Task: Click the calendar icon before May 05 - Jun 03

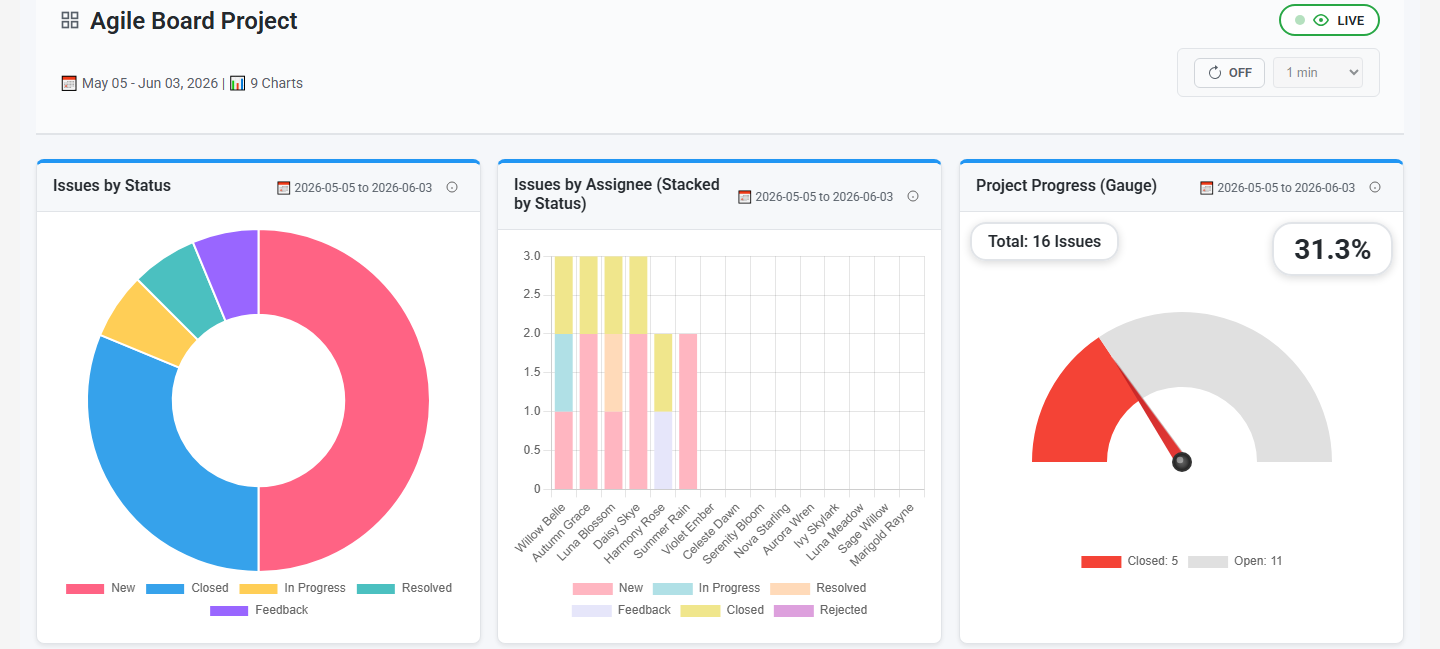Action: click(x=69, y=83)
